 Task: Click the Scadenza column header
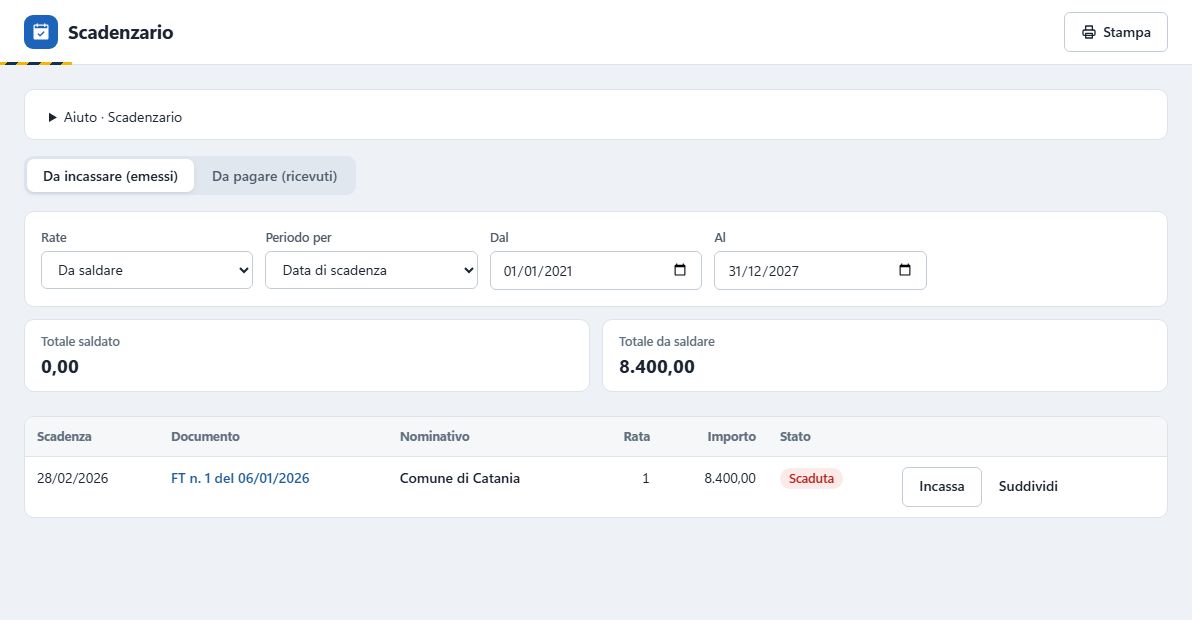[x=65, y=436]
